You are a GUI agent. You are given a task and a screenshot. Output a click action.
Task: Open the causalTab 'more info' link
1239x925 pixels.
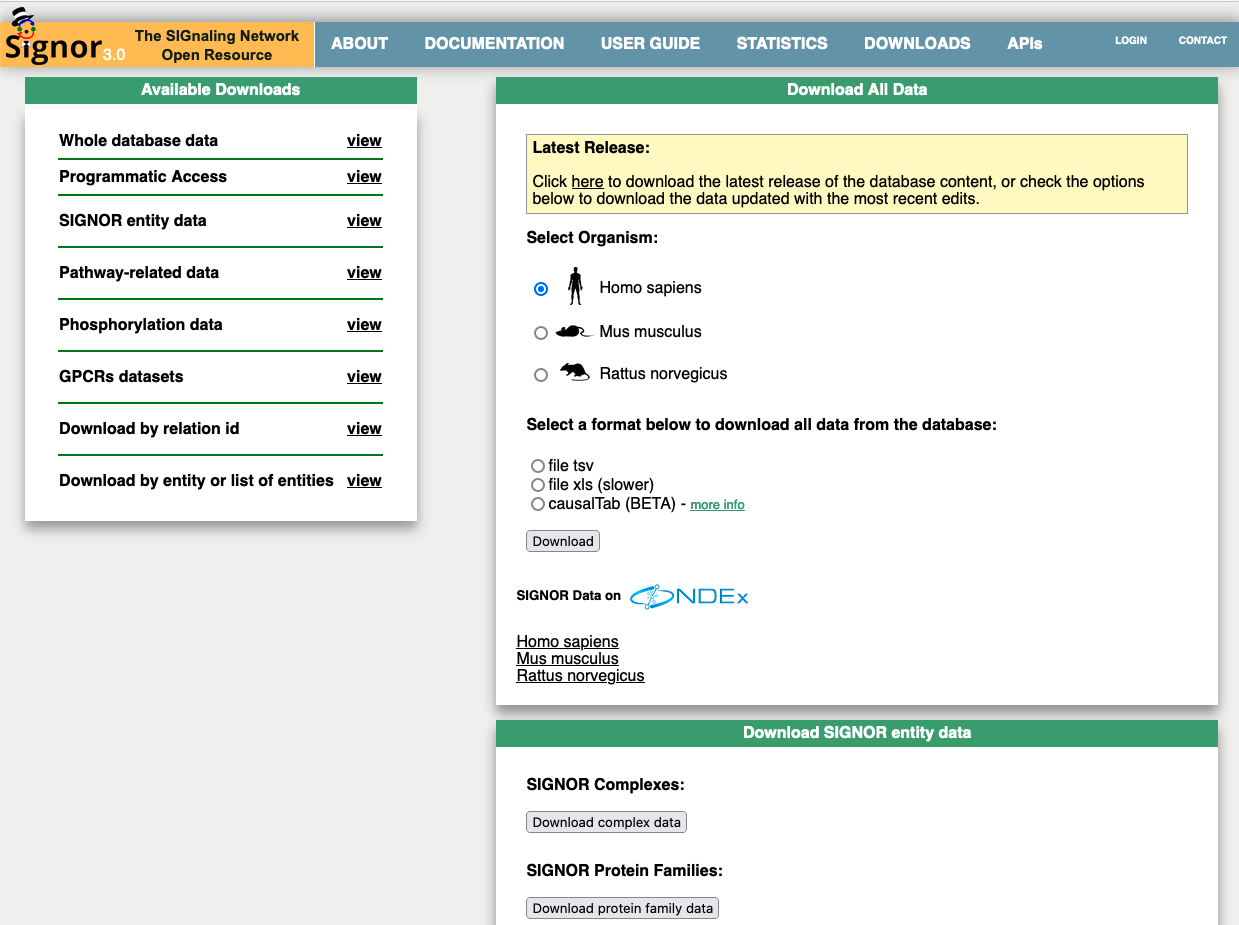pos(717,505)
